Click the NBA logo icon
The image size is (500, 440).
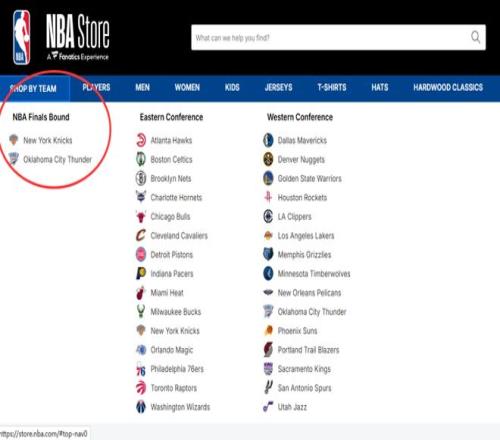click(x=22, y=37)
